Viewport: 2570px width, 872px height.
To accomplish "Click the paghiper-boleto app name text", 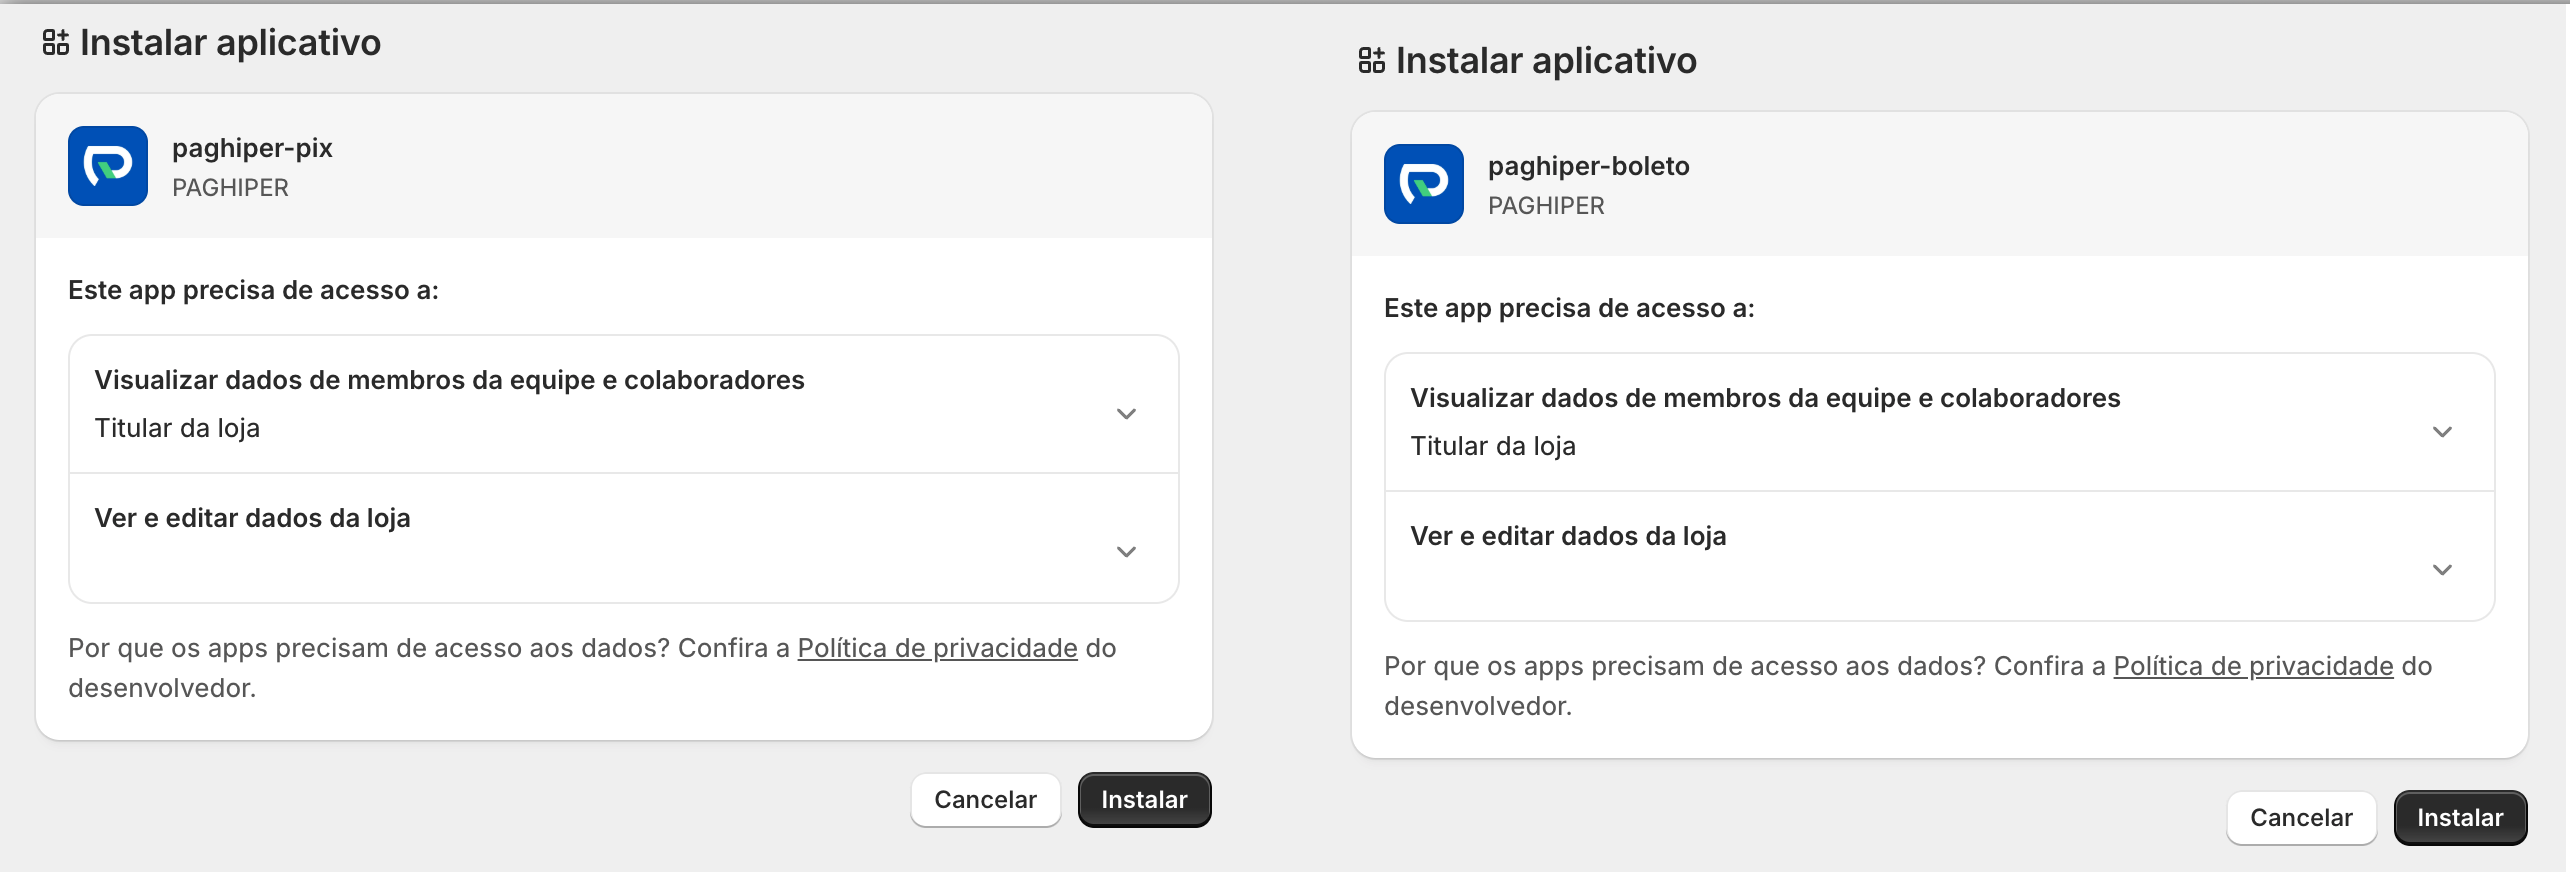I will click(1588, 166).
